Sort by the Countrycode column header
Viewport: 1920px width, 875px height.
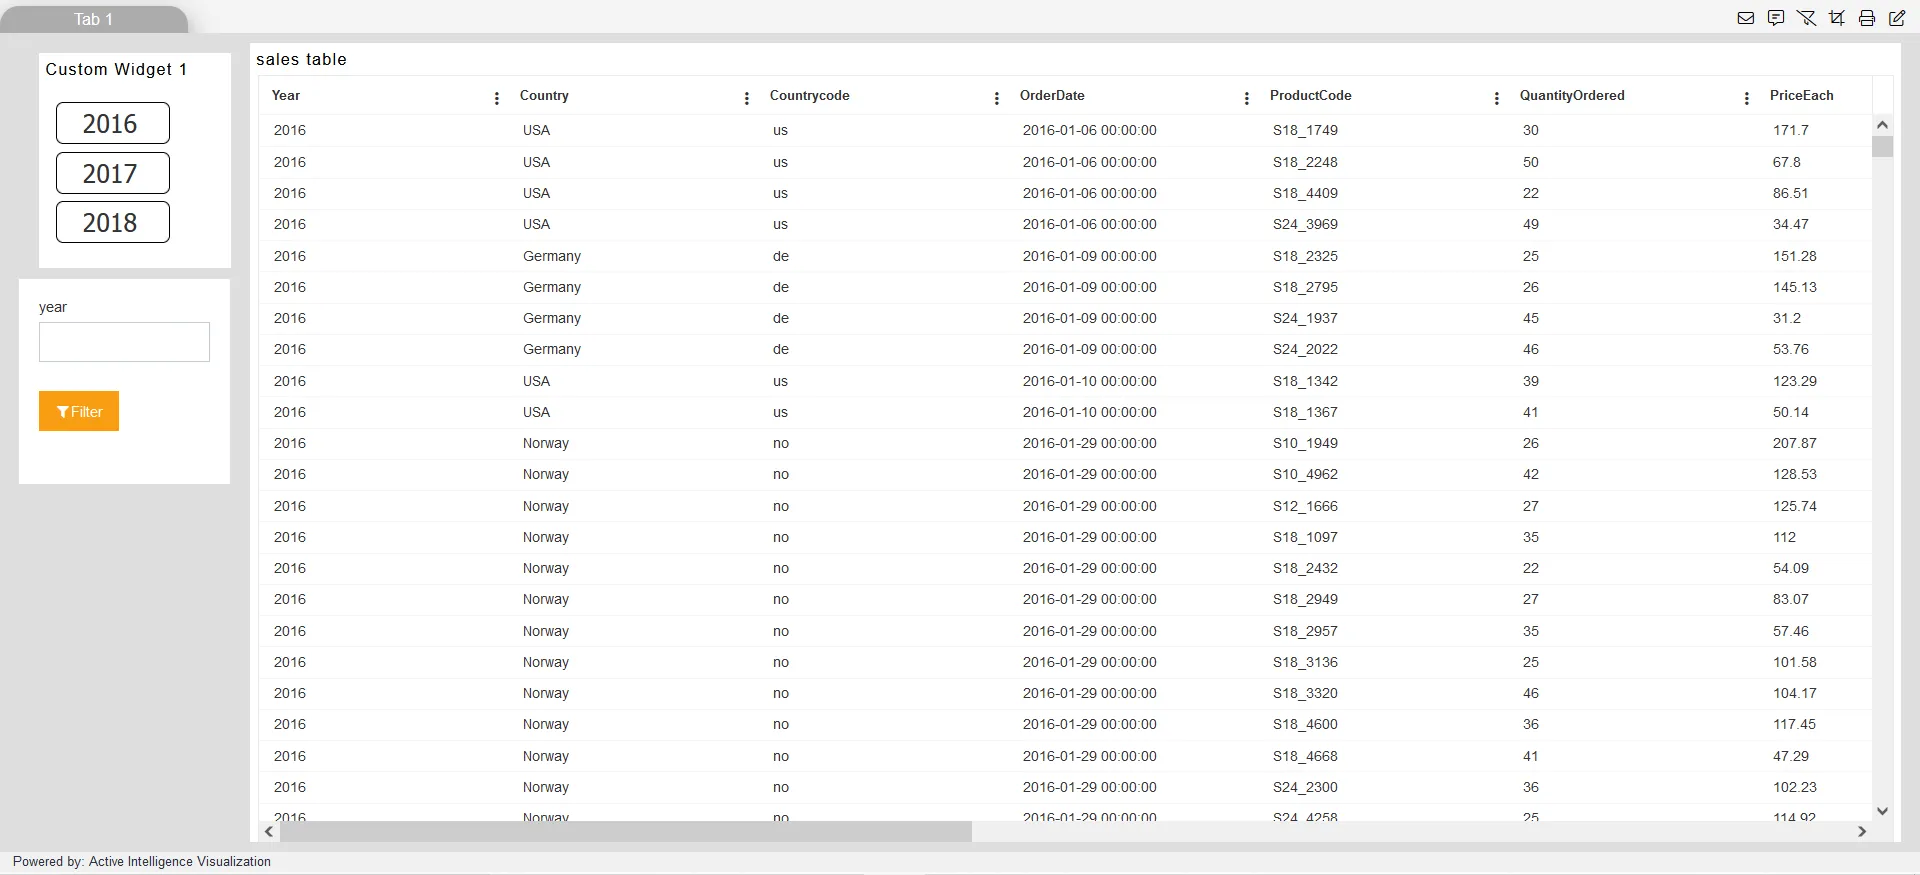tap(809, 96)
